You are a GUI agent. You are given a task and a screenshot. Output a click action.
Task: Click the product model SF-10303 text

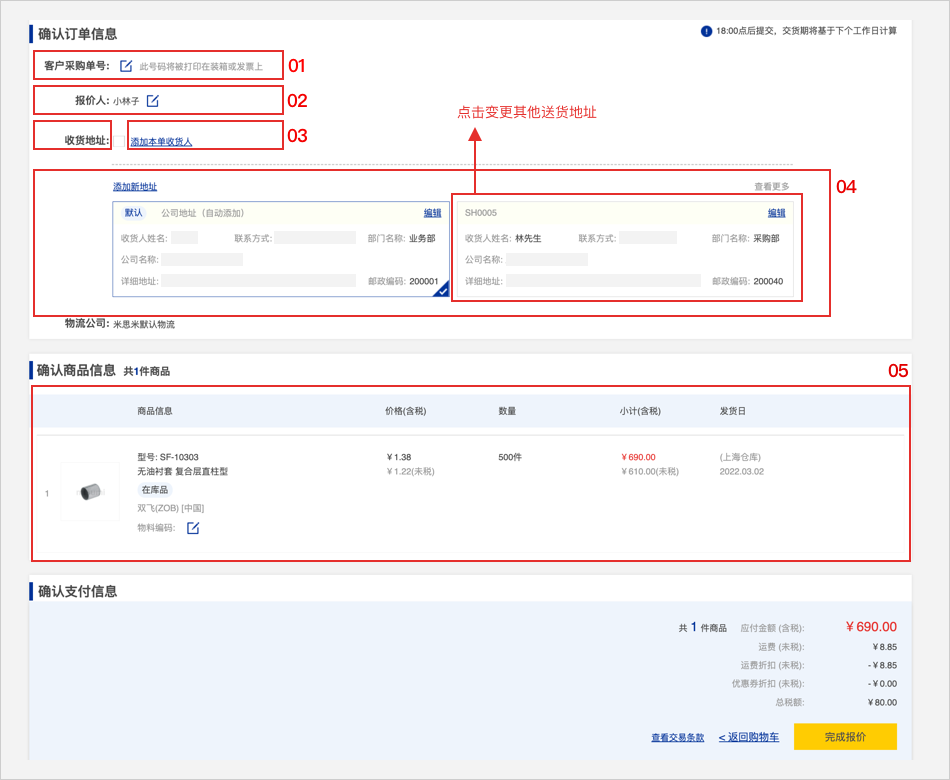[168, 457]
